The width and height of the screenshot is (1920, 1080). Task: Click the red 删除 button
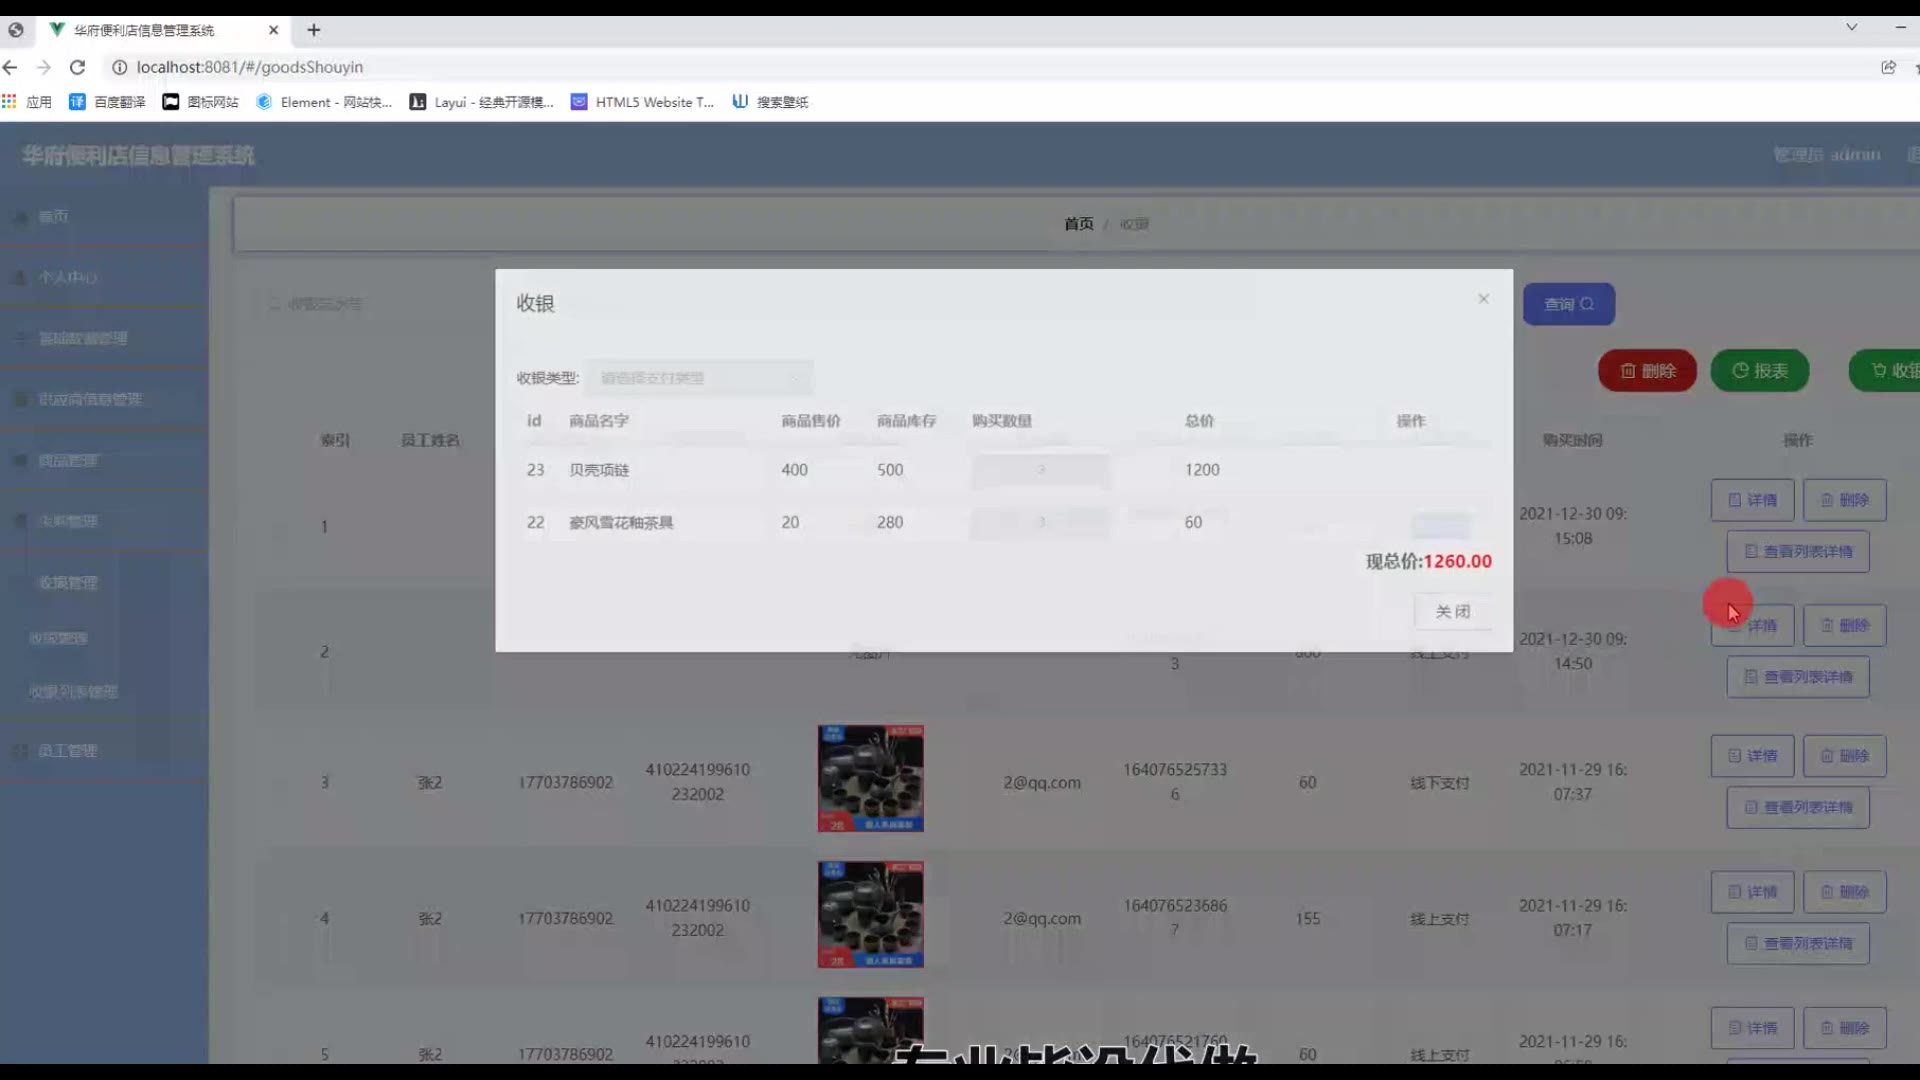pyautogui.click(x=1647, y=371)
